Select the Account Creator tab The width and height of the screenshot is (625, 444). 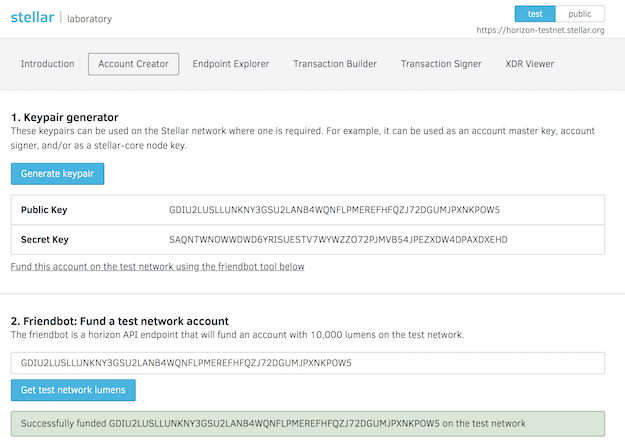(134, 64)
